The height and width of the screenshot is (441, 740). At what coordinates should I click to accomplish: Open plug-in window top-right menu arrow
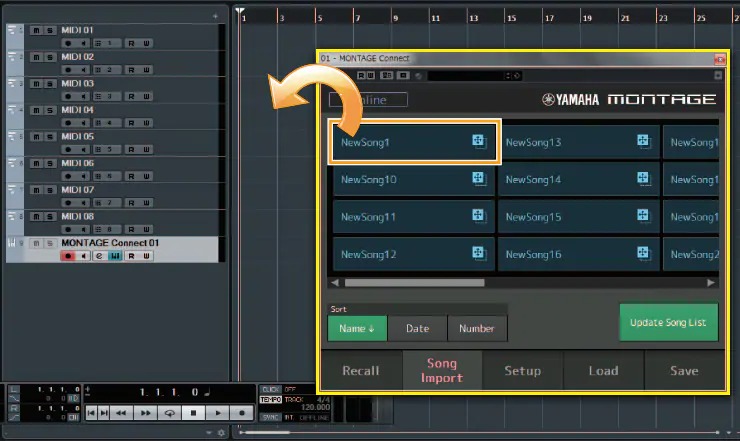[718, 76]
